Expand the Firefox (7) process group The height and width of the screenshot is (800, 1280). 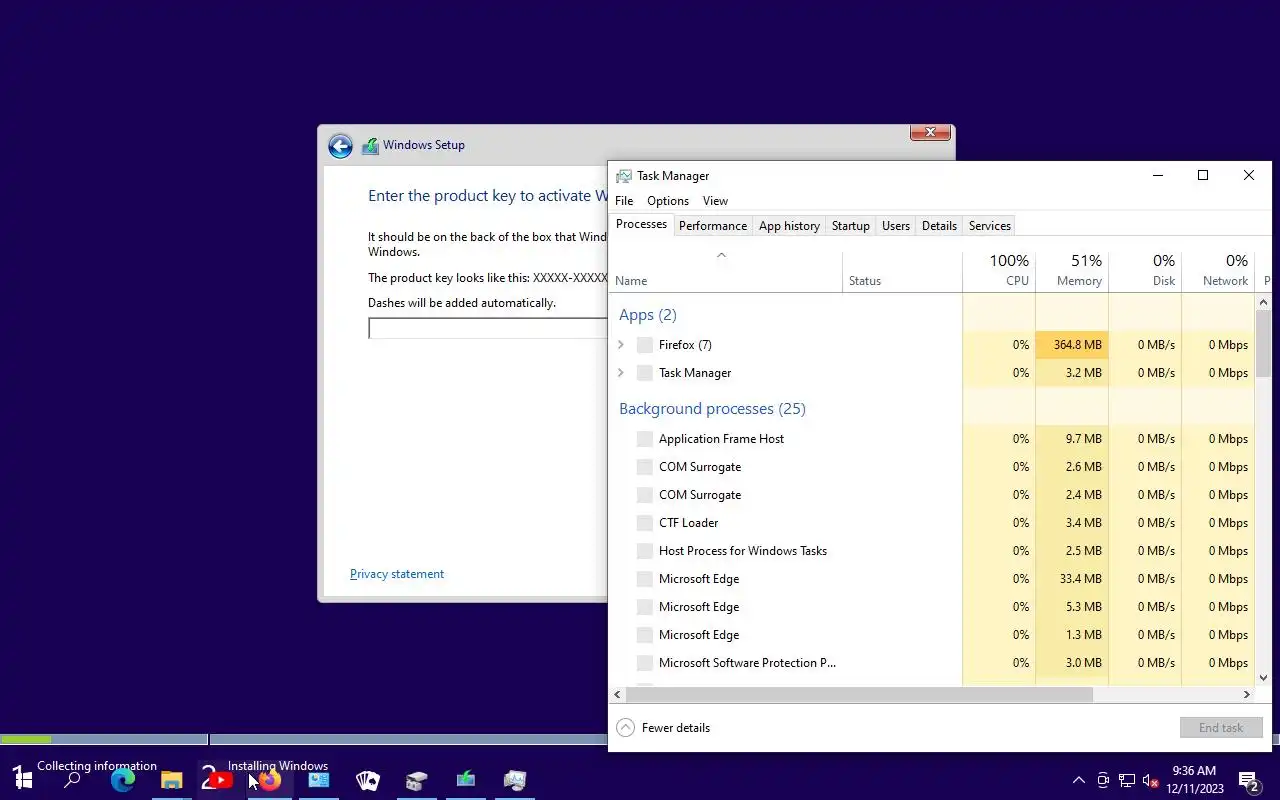[621, 345]
